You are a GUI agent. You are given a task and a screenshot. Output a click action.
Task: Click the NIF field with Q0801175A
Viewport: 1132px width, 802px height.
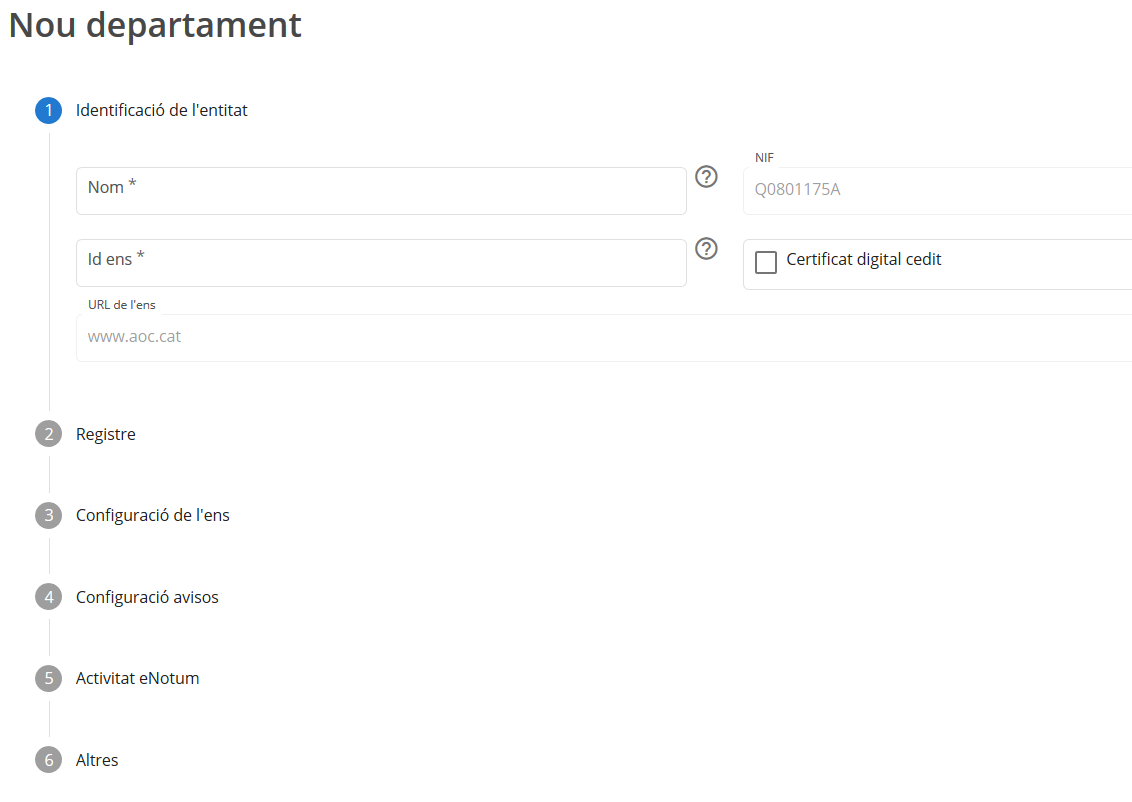[938, 191]
